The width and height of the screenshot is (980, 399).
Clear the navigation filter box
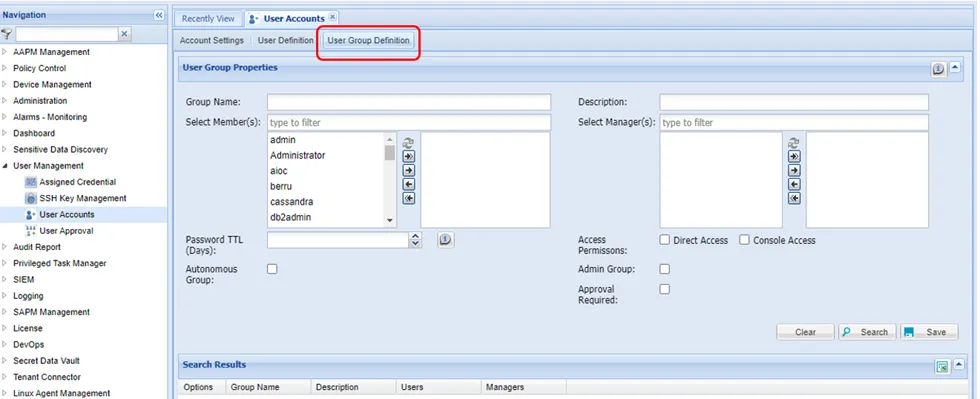[124, 34]
